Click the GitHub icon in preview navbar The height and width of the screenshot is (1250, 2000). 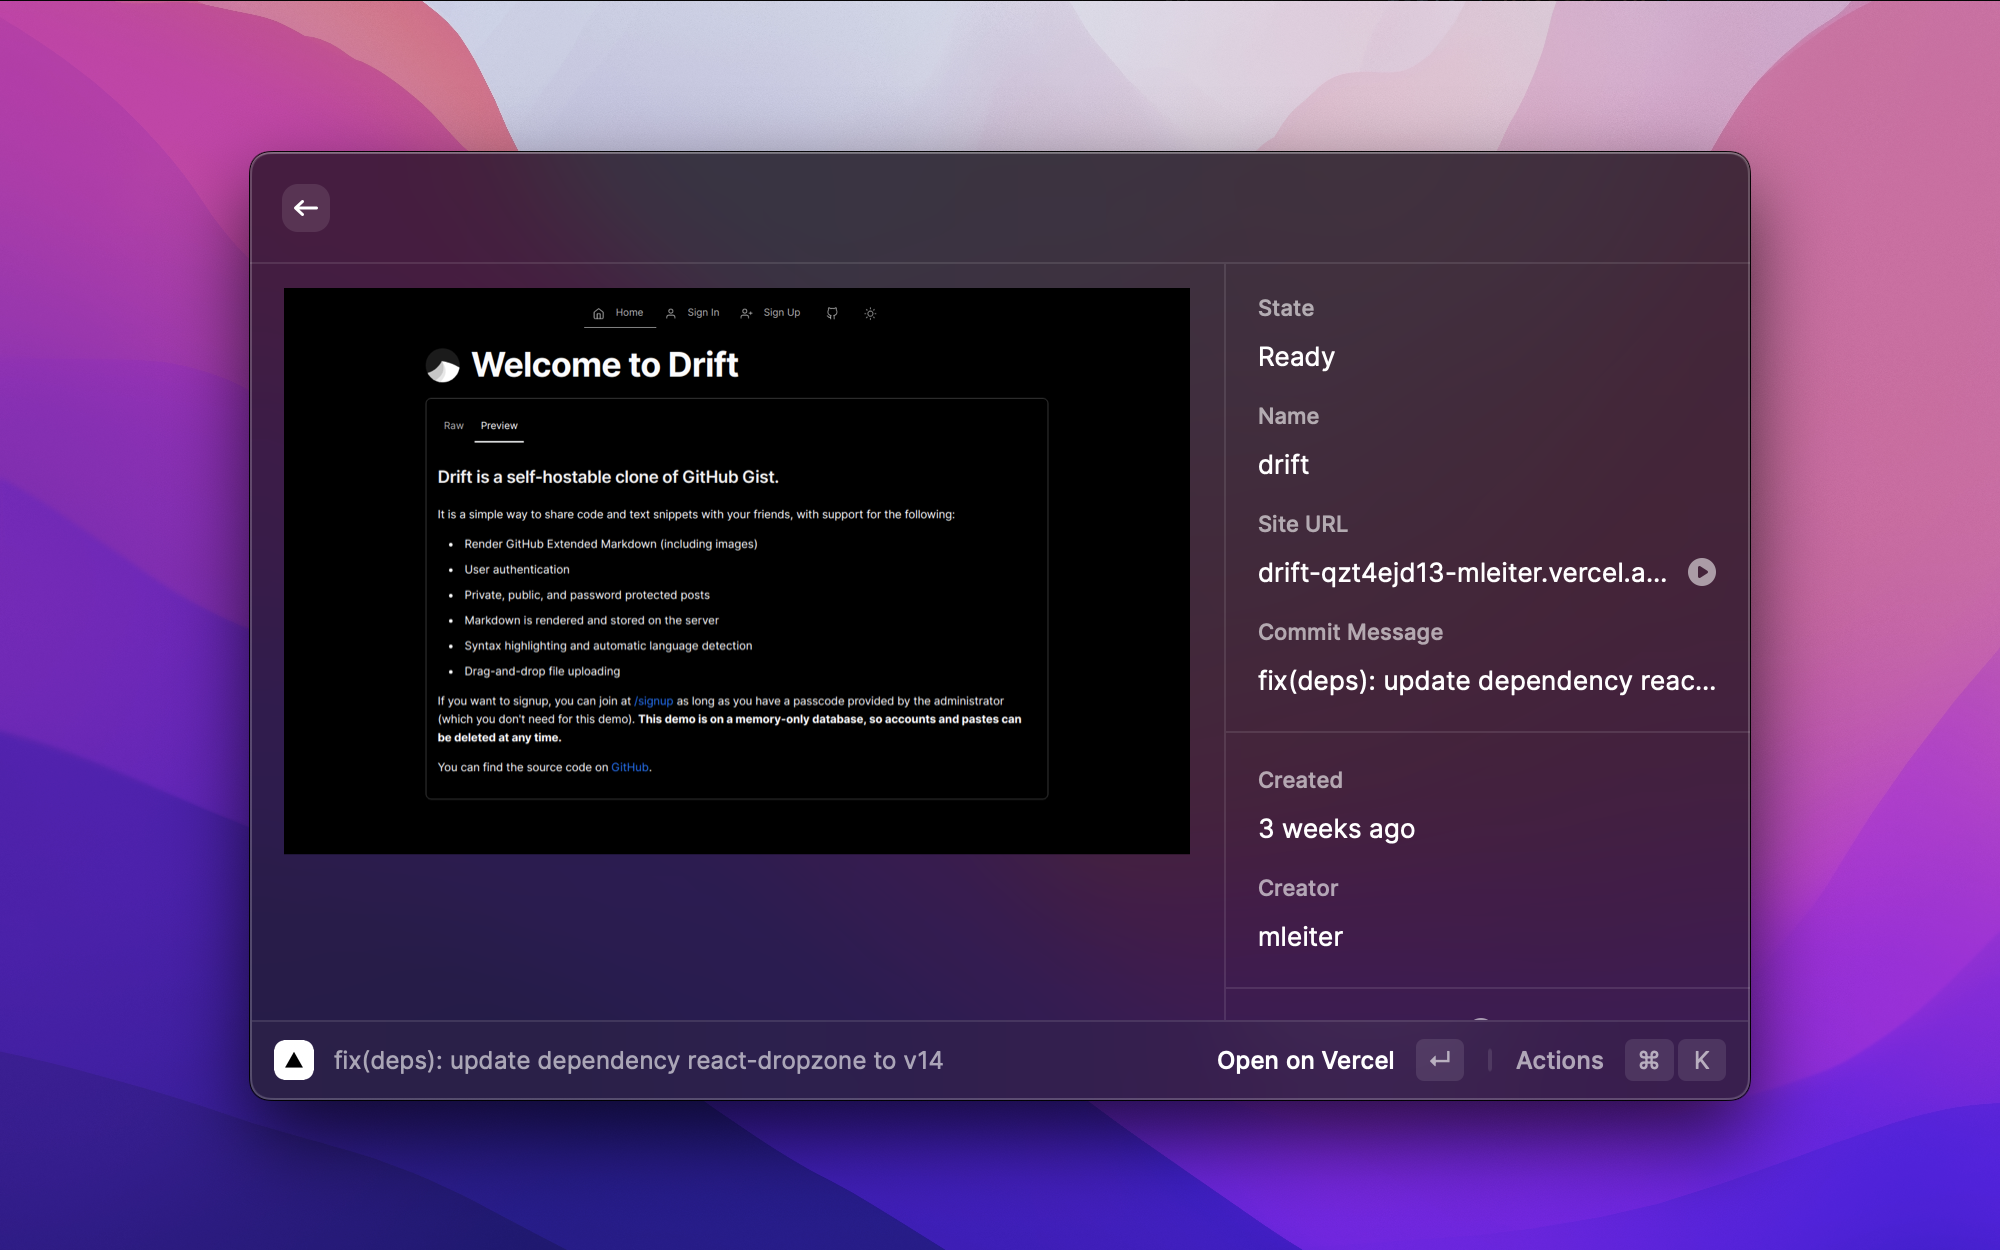[x=832, y=313]
